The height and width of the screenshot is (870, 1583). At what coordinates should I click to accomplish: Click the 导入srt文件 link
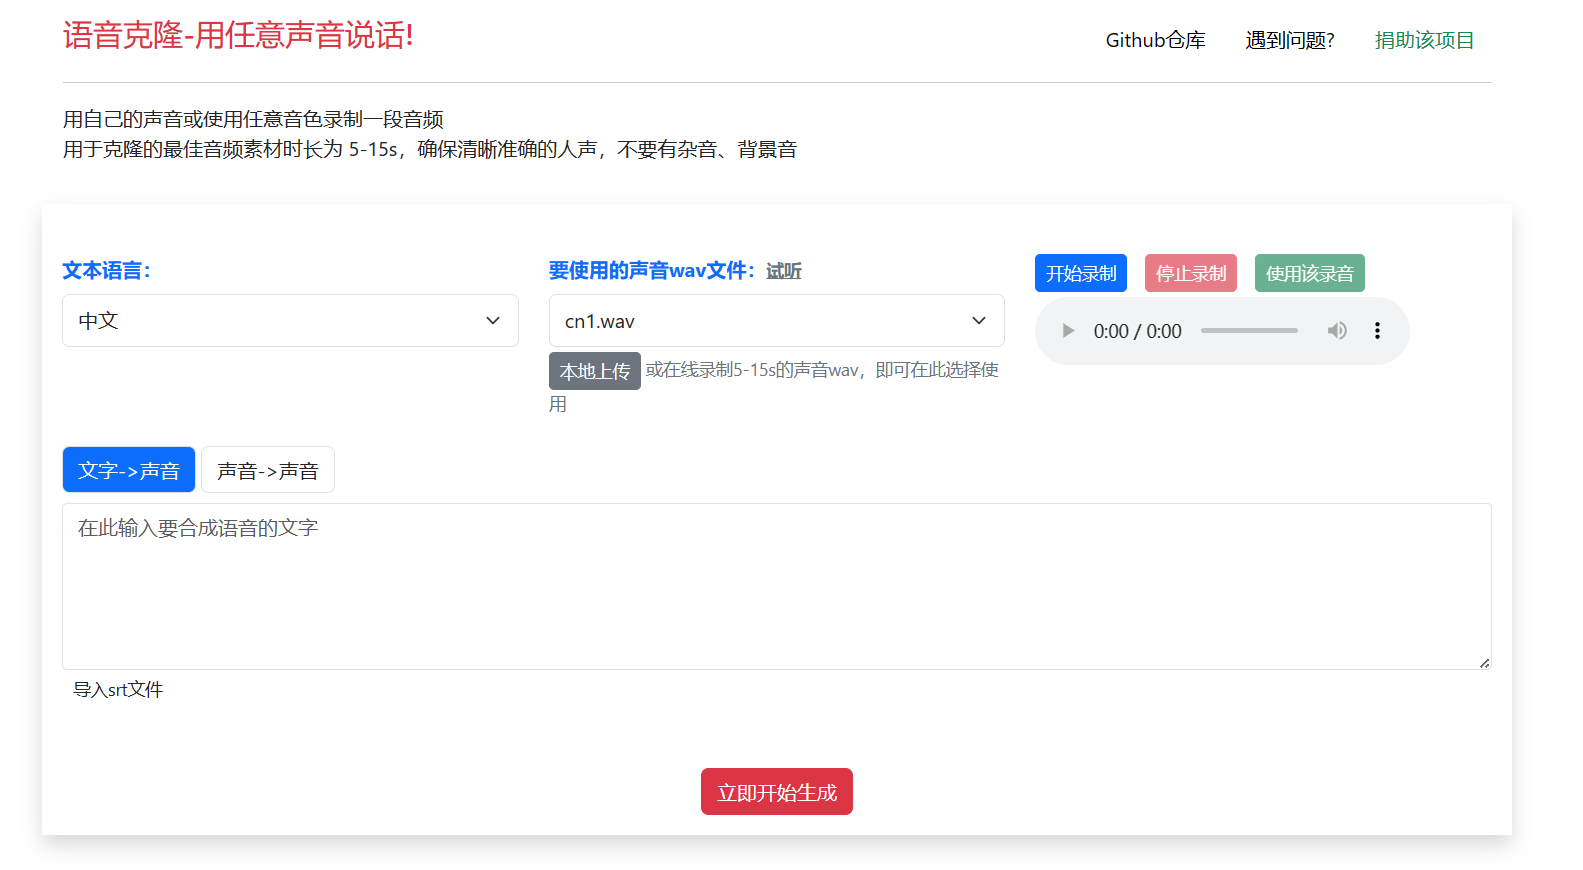click(x=118, y=689)
